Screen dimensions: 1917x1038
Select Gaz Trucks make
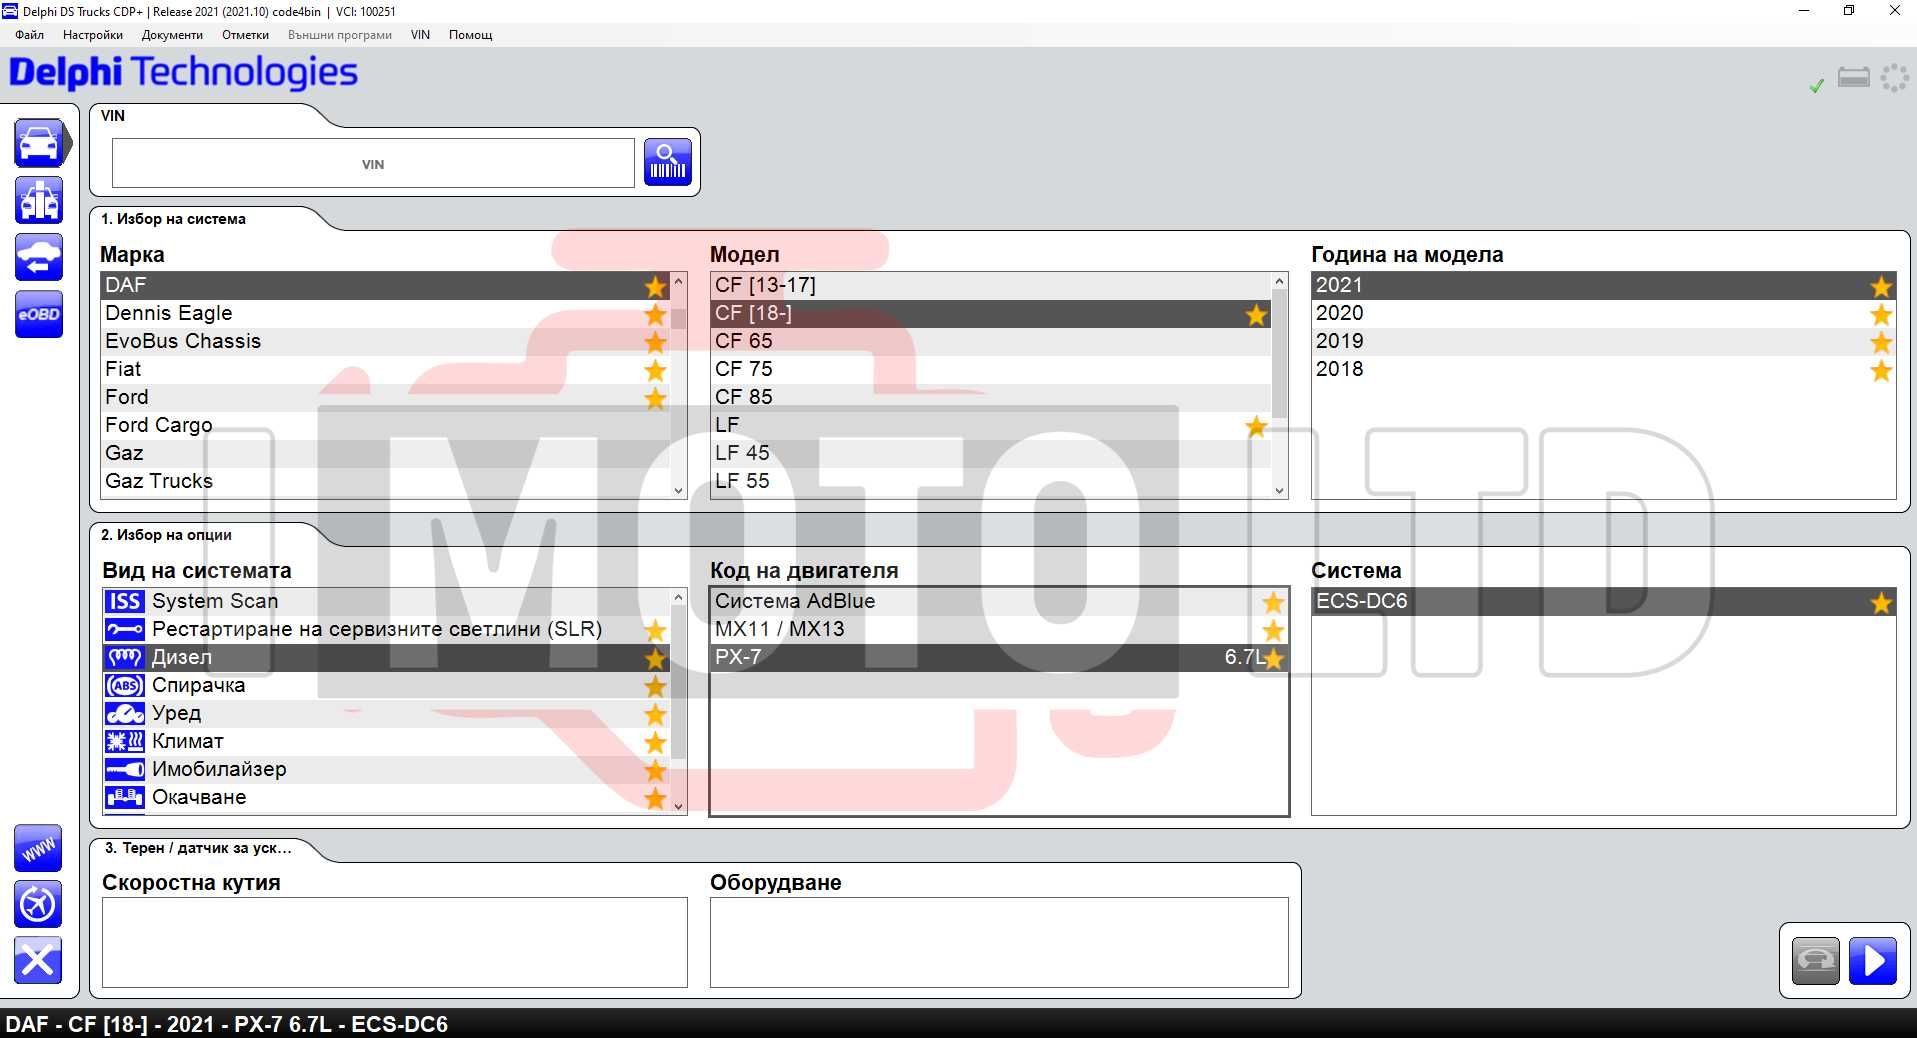tap(385, 481)
